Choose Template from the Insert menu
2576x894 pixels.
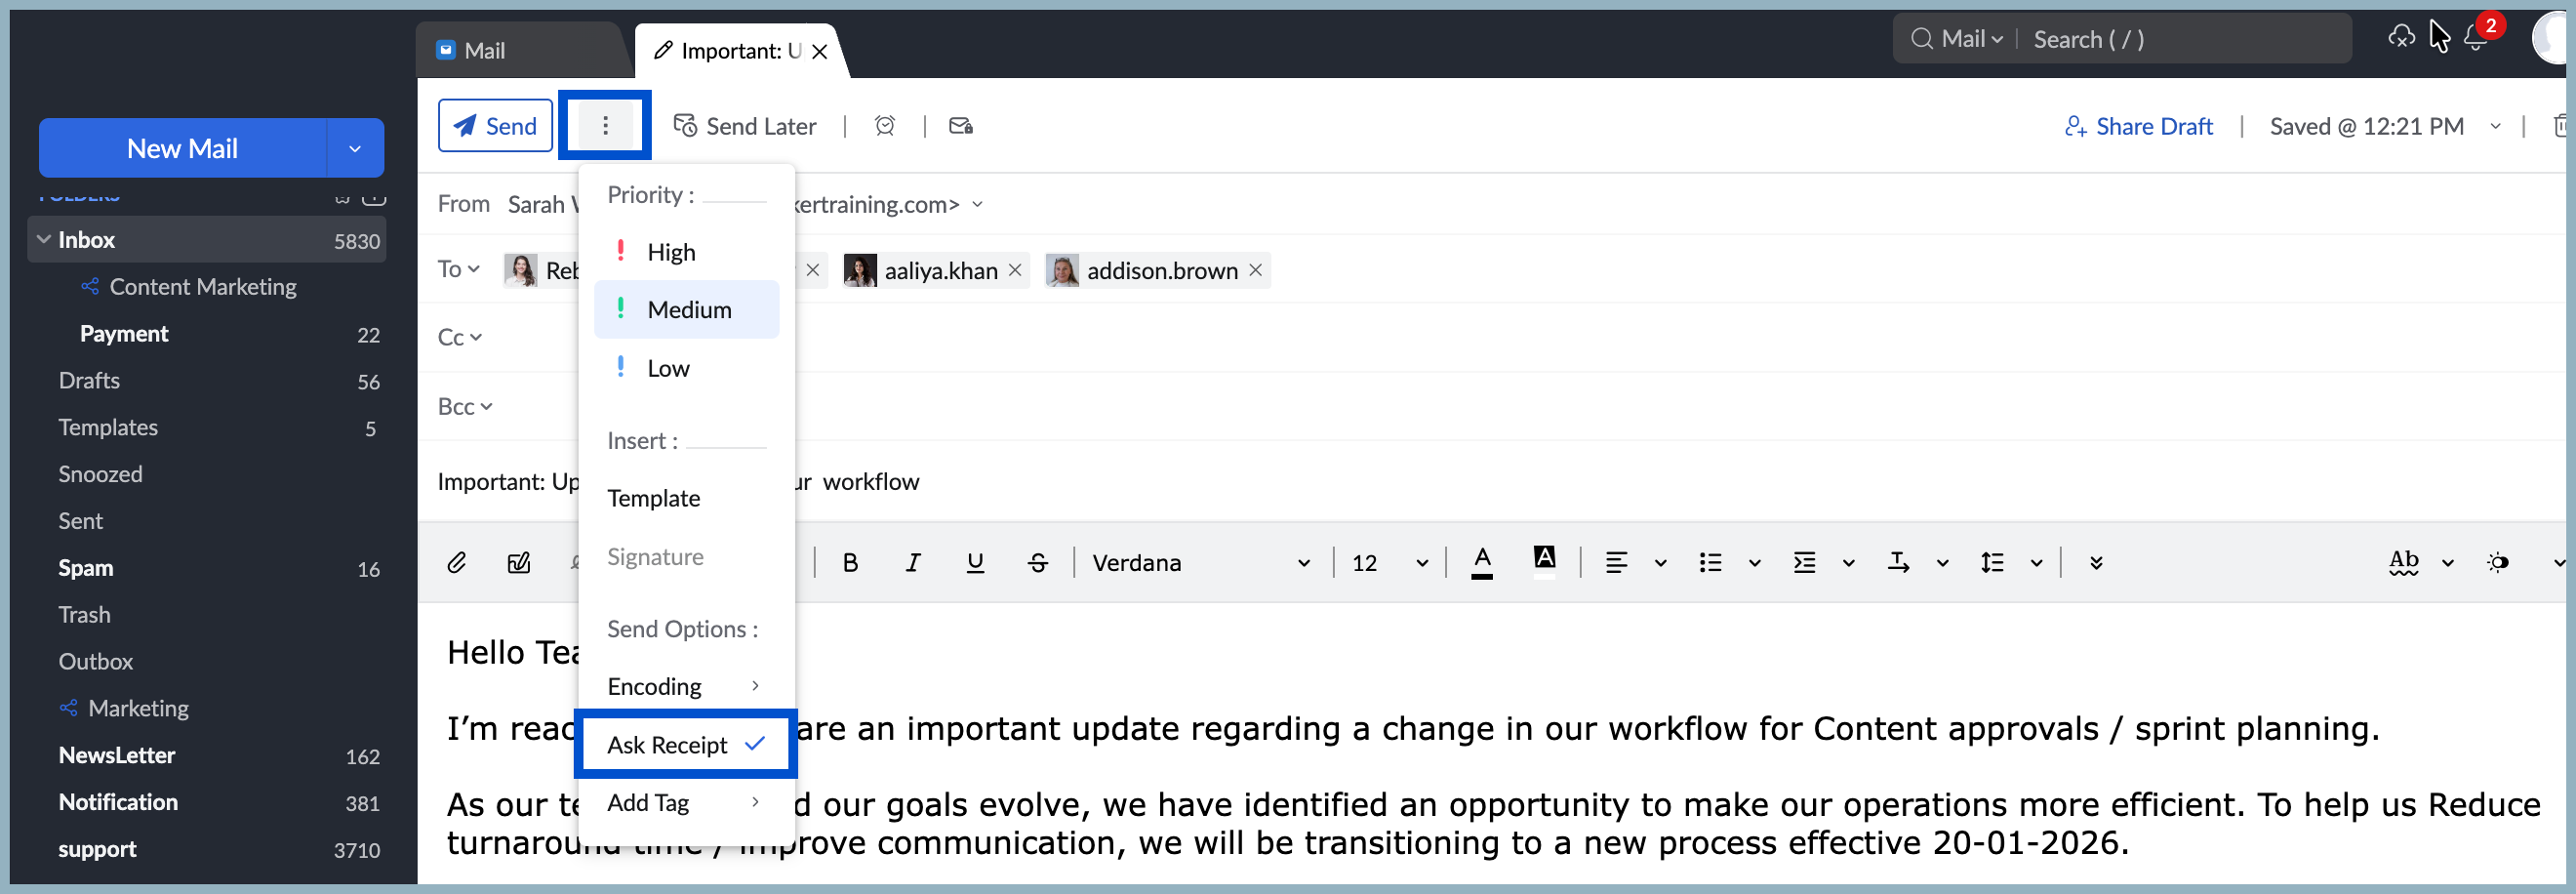(654, 498)
